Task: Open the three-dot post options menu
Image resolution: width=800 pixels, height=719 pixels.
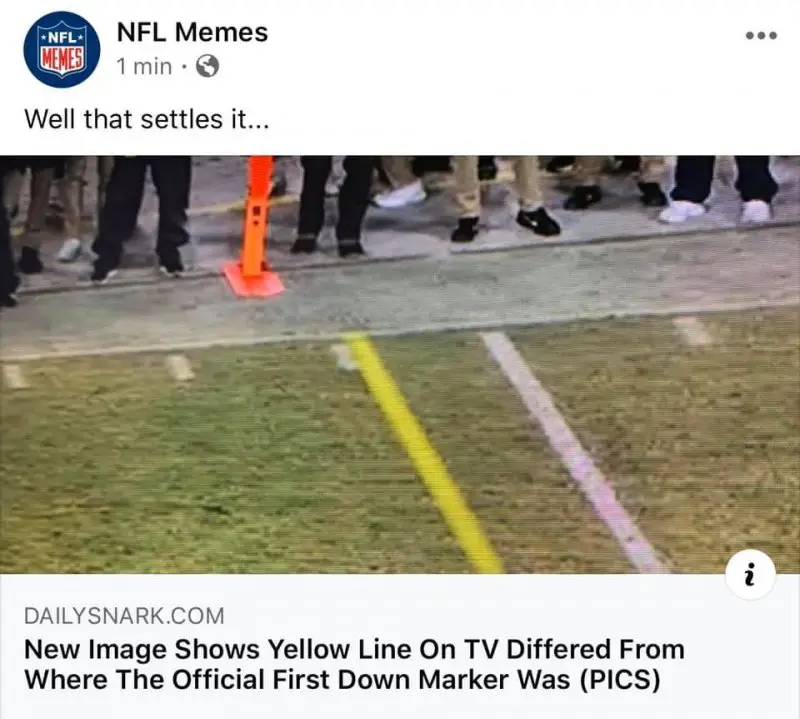Action: tap(761, 36)
